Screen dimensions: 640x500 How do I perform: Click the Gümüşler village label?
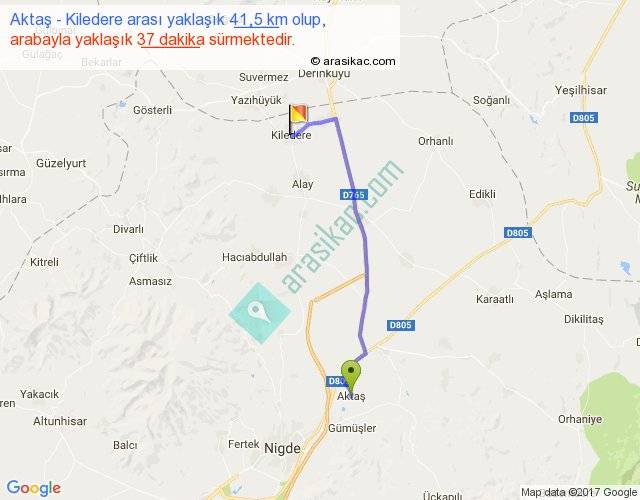pyautogui.click(x=352, y=428)
